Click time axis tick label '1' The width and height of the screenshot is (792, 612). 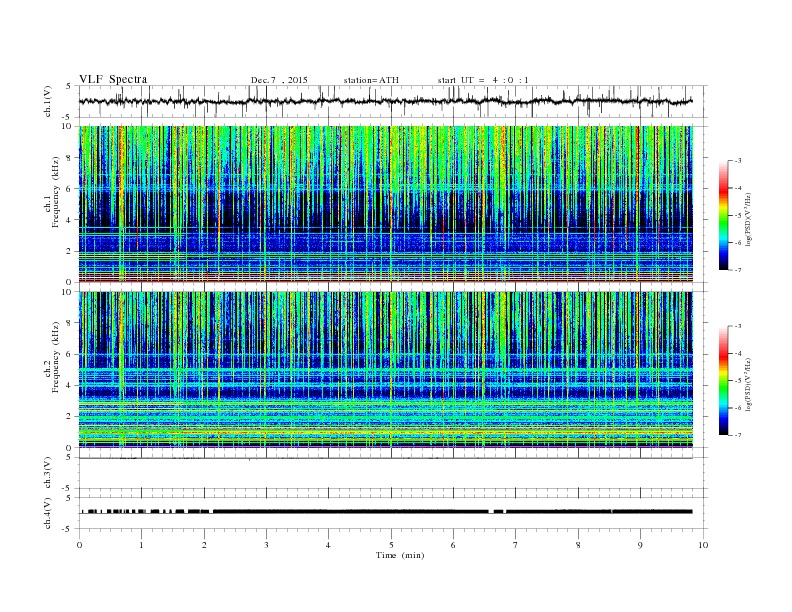pyautogui.click(x=142, y=545)
